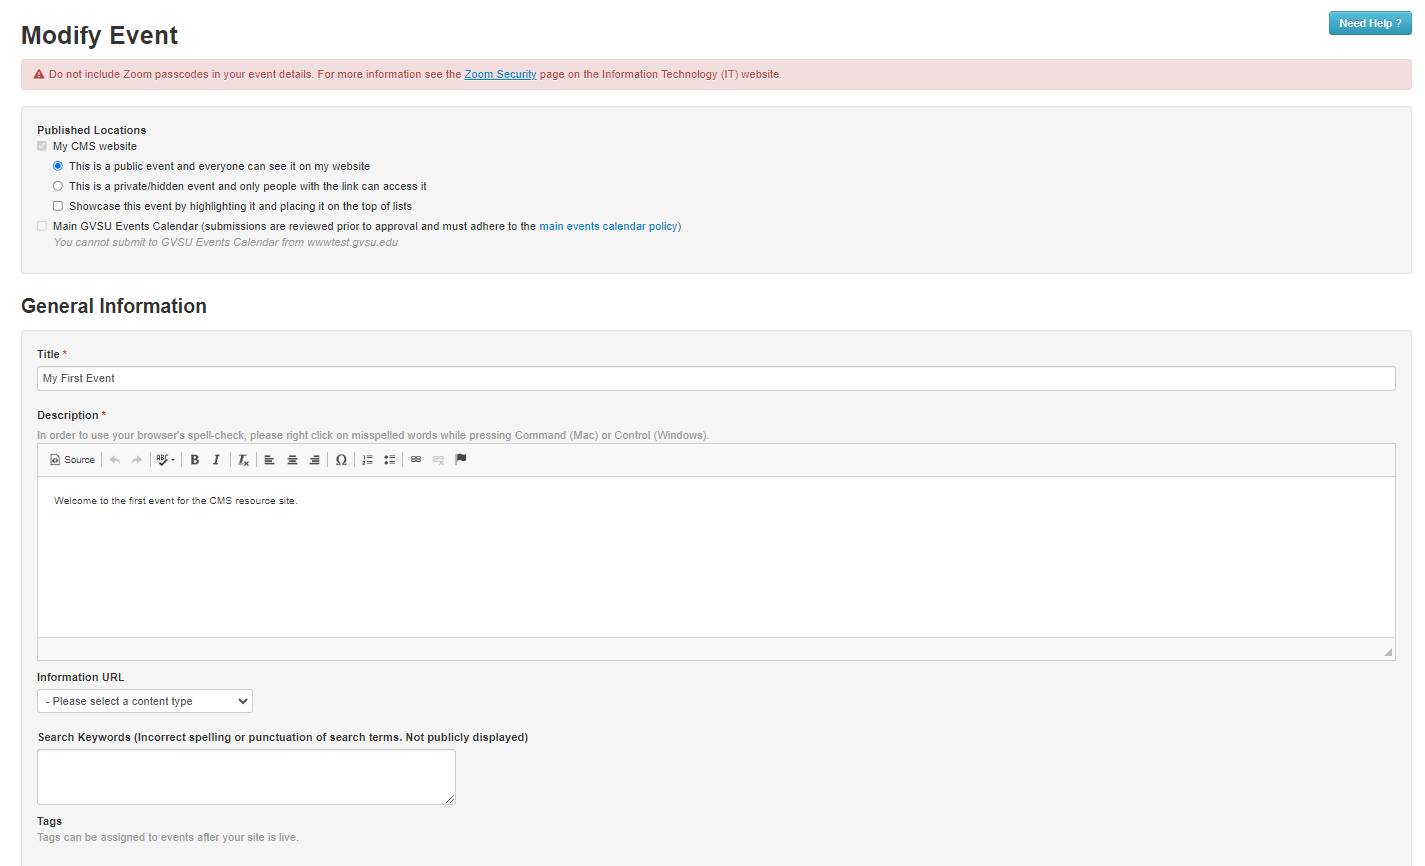Remove formatting using the Tx icon

(242, 459)
